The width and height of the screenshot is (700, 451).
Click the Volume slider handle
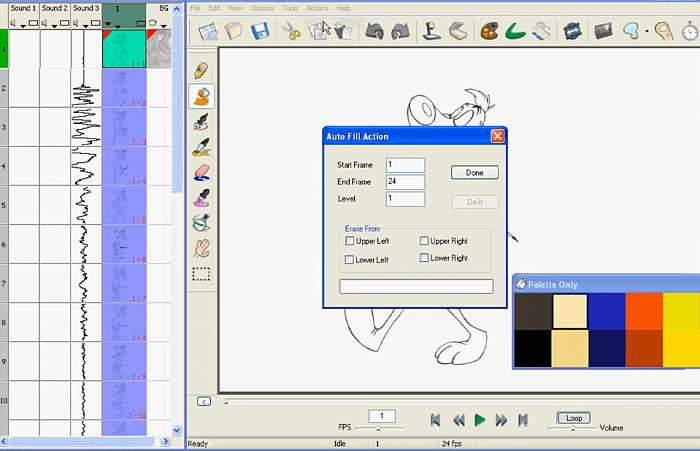pos(573,428)
